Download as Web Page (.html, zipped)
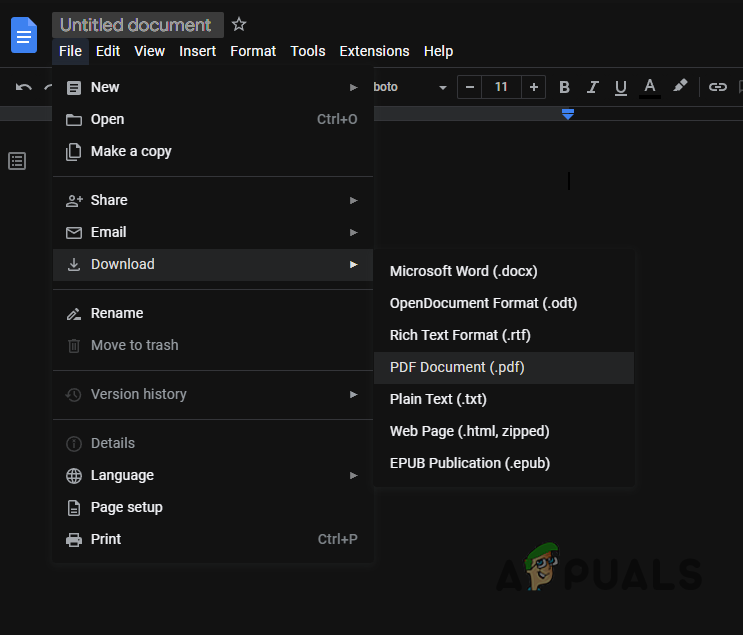The image size is (743, 635). coord(504,432)
